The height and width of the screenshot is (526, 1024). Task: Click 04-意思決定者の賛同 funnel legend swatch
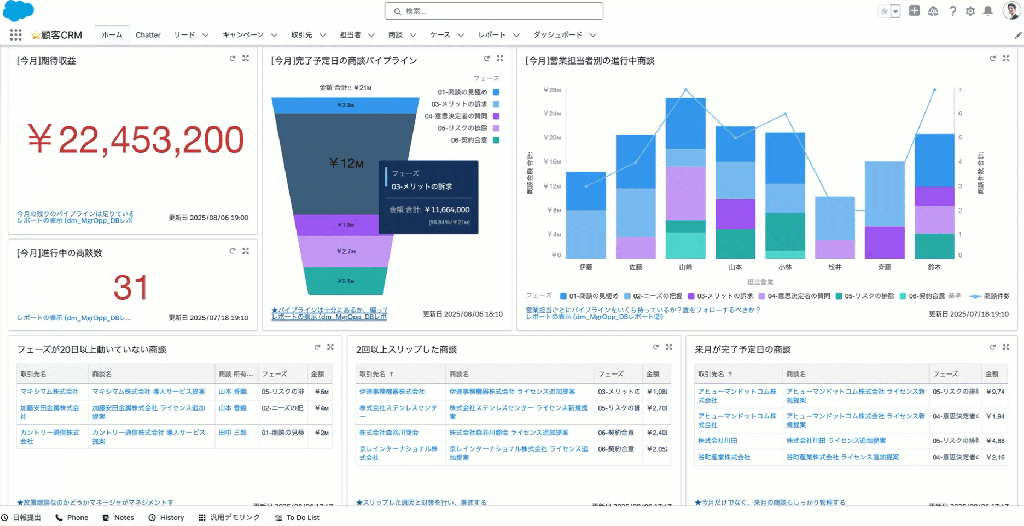point(496,116)
